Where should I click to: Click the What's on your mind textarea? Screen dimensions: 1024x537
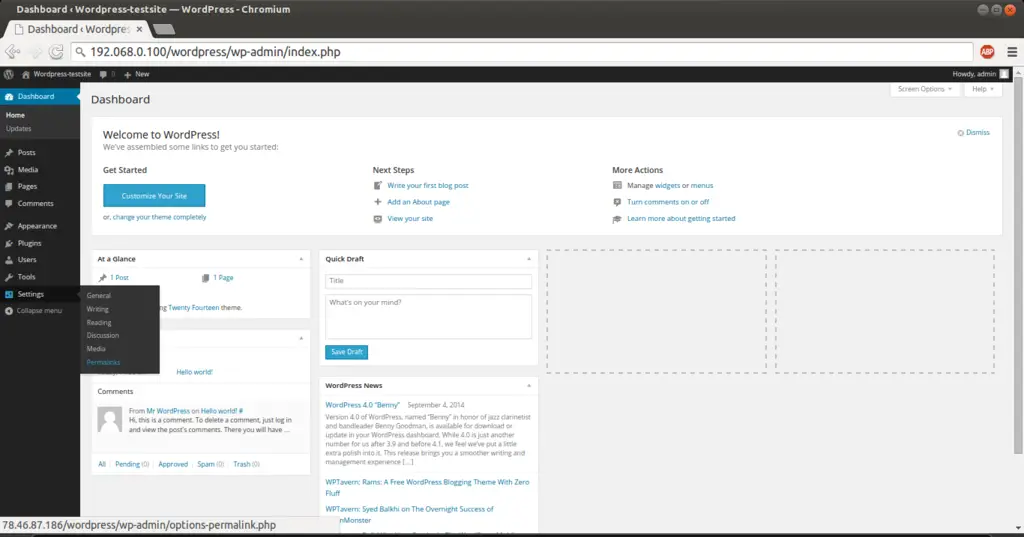(428, 317)
